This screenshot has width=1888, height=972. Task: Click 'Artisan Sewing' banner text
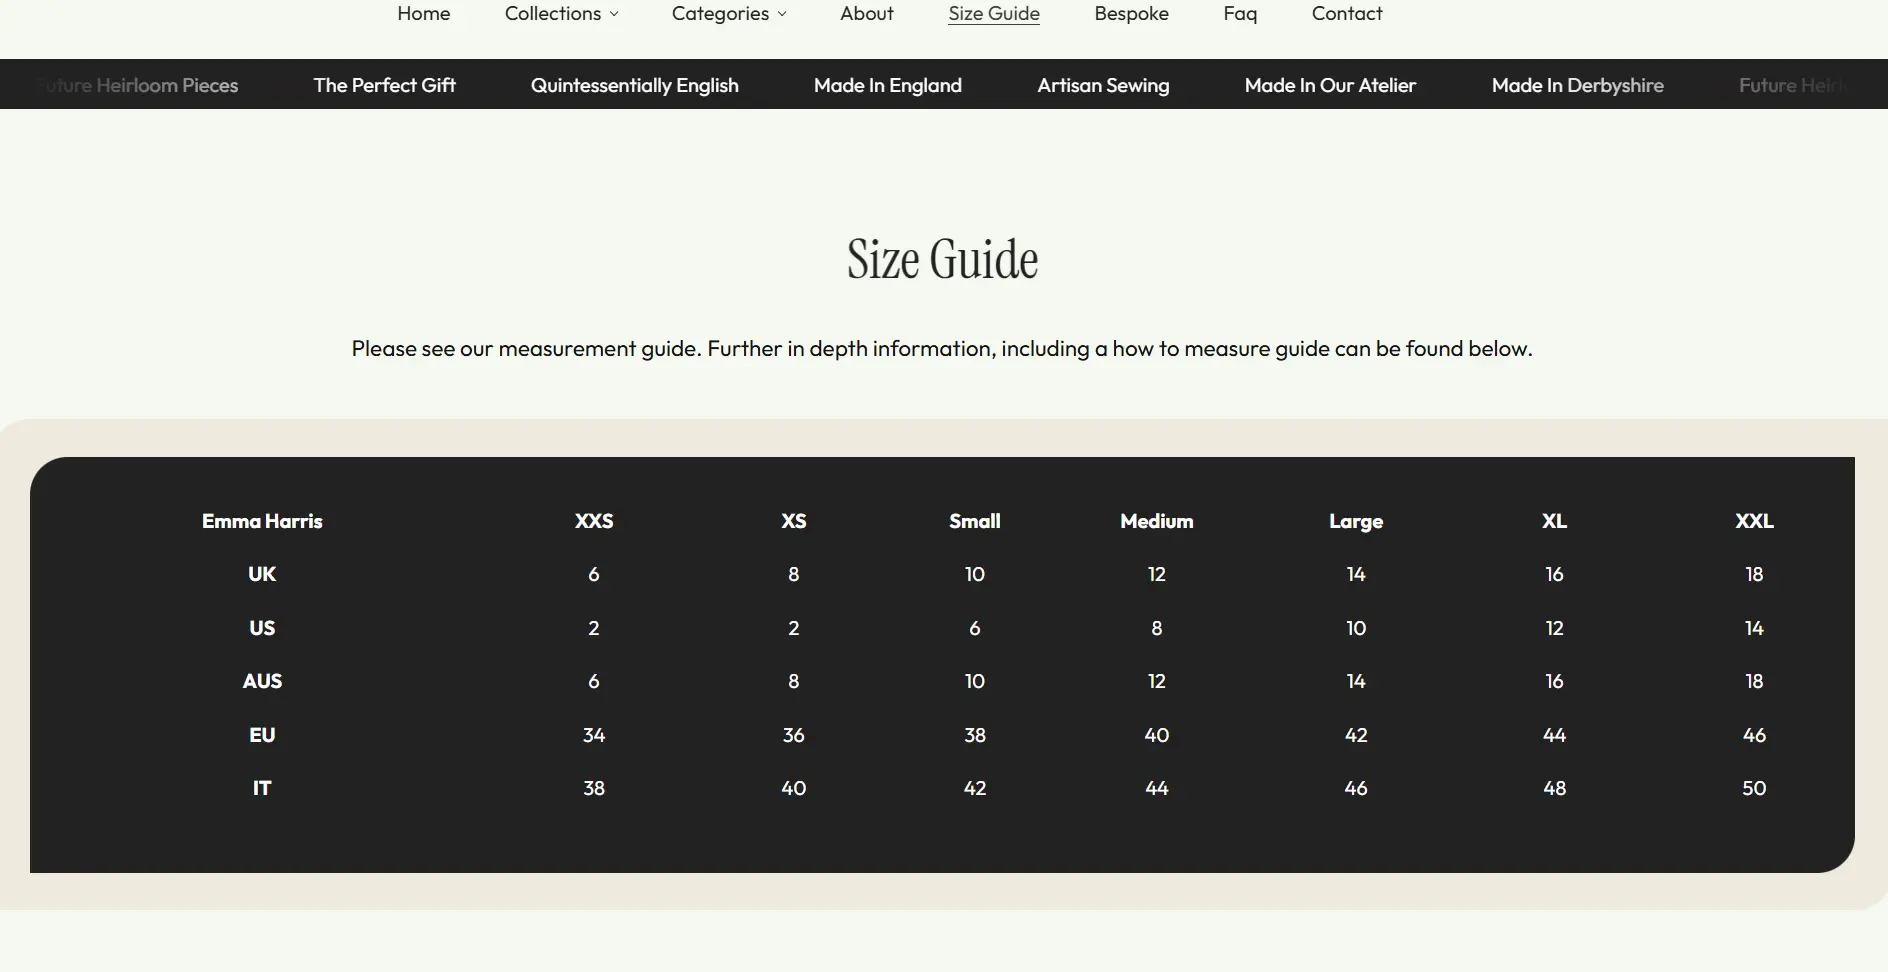[1103, 85]
